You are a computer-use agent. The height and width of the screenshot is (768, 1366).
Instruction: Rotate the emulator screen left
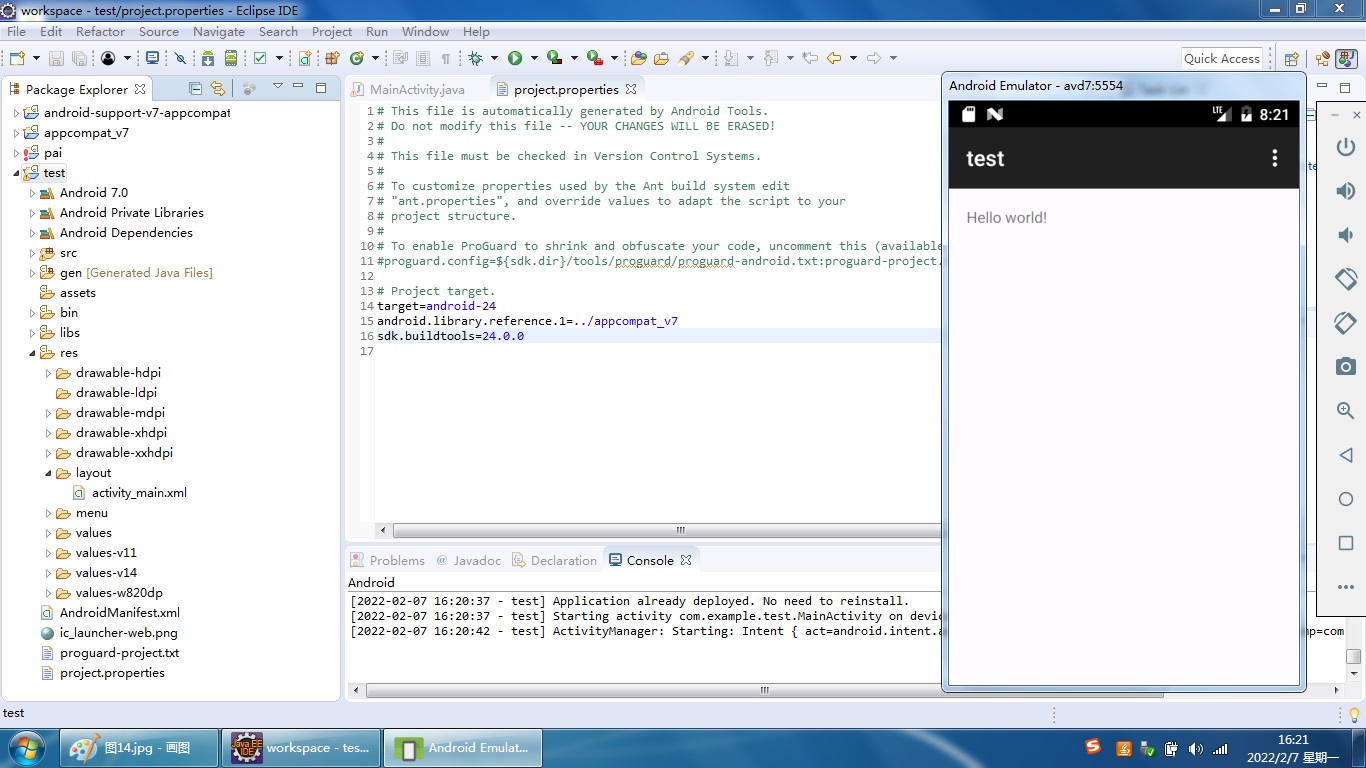tap(1345, 280)
